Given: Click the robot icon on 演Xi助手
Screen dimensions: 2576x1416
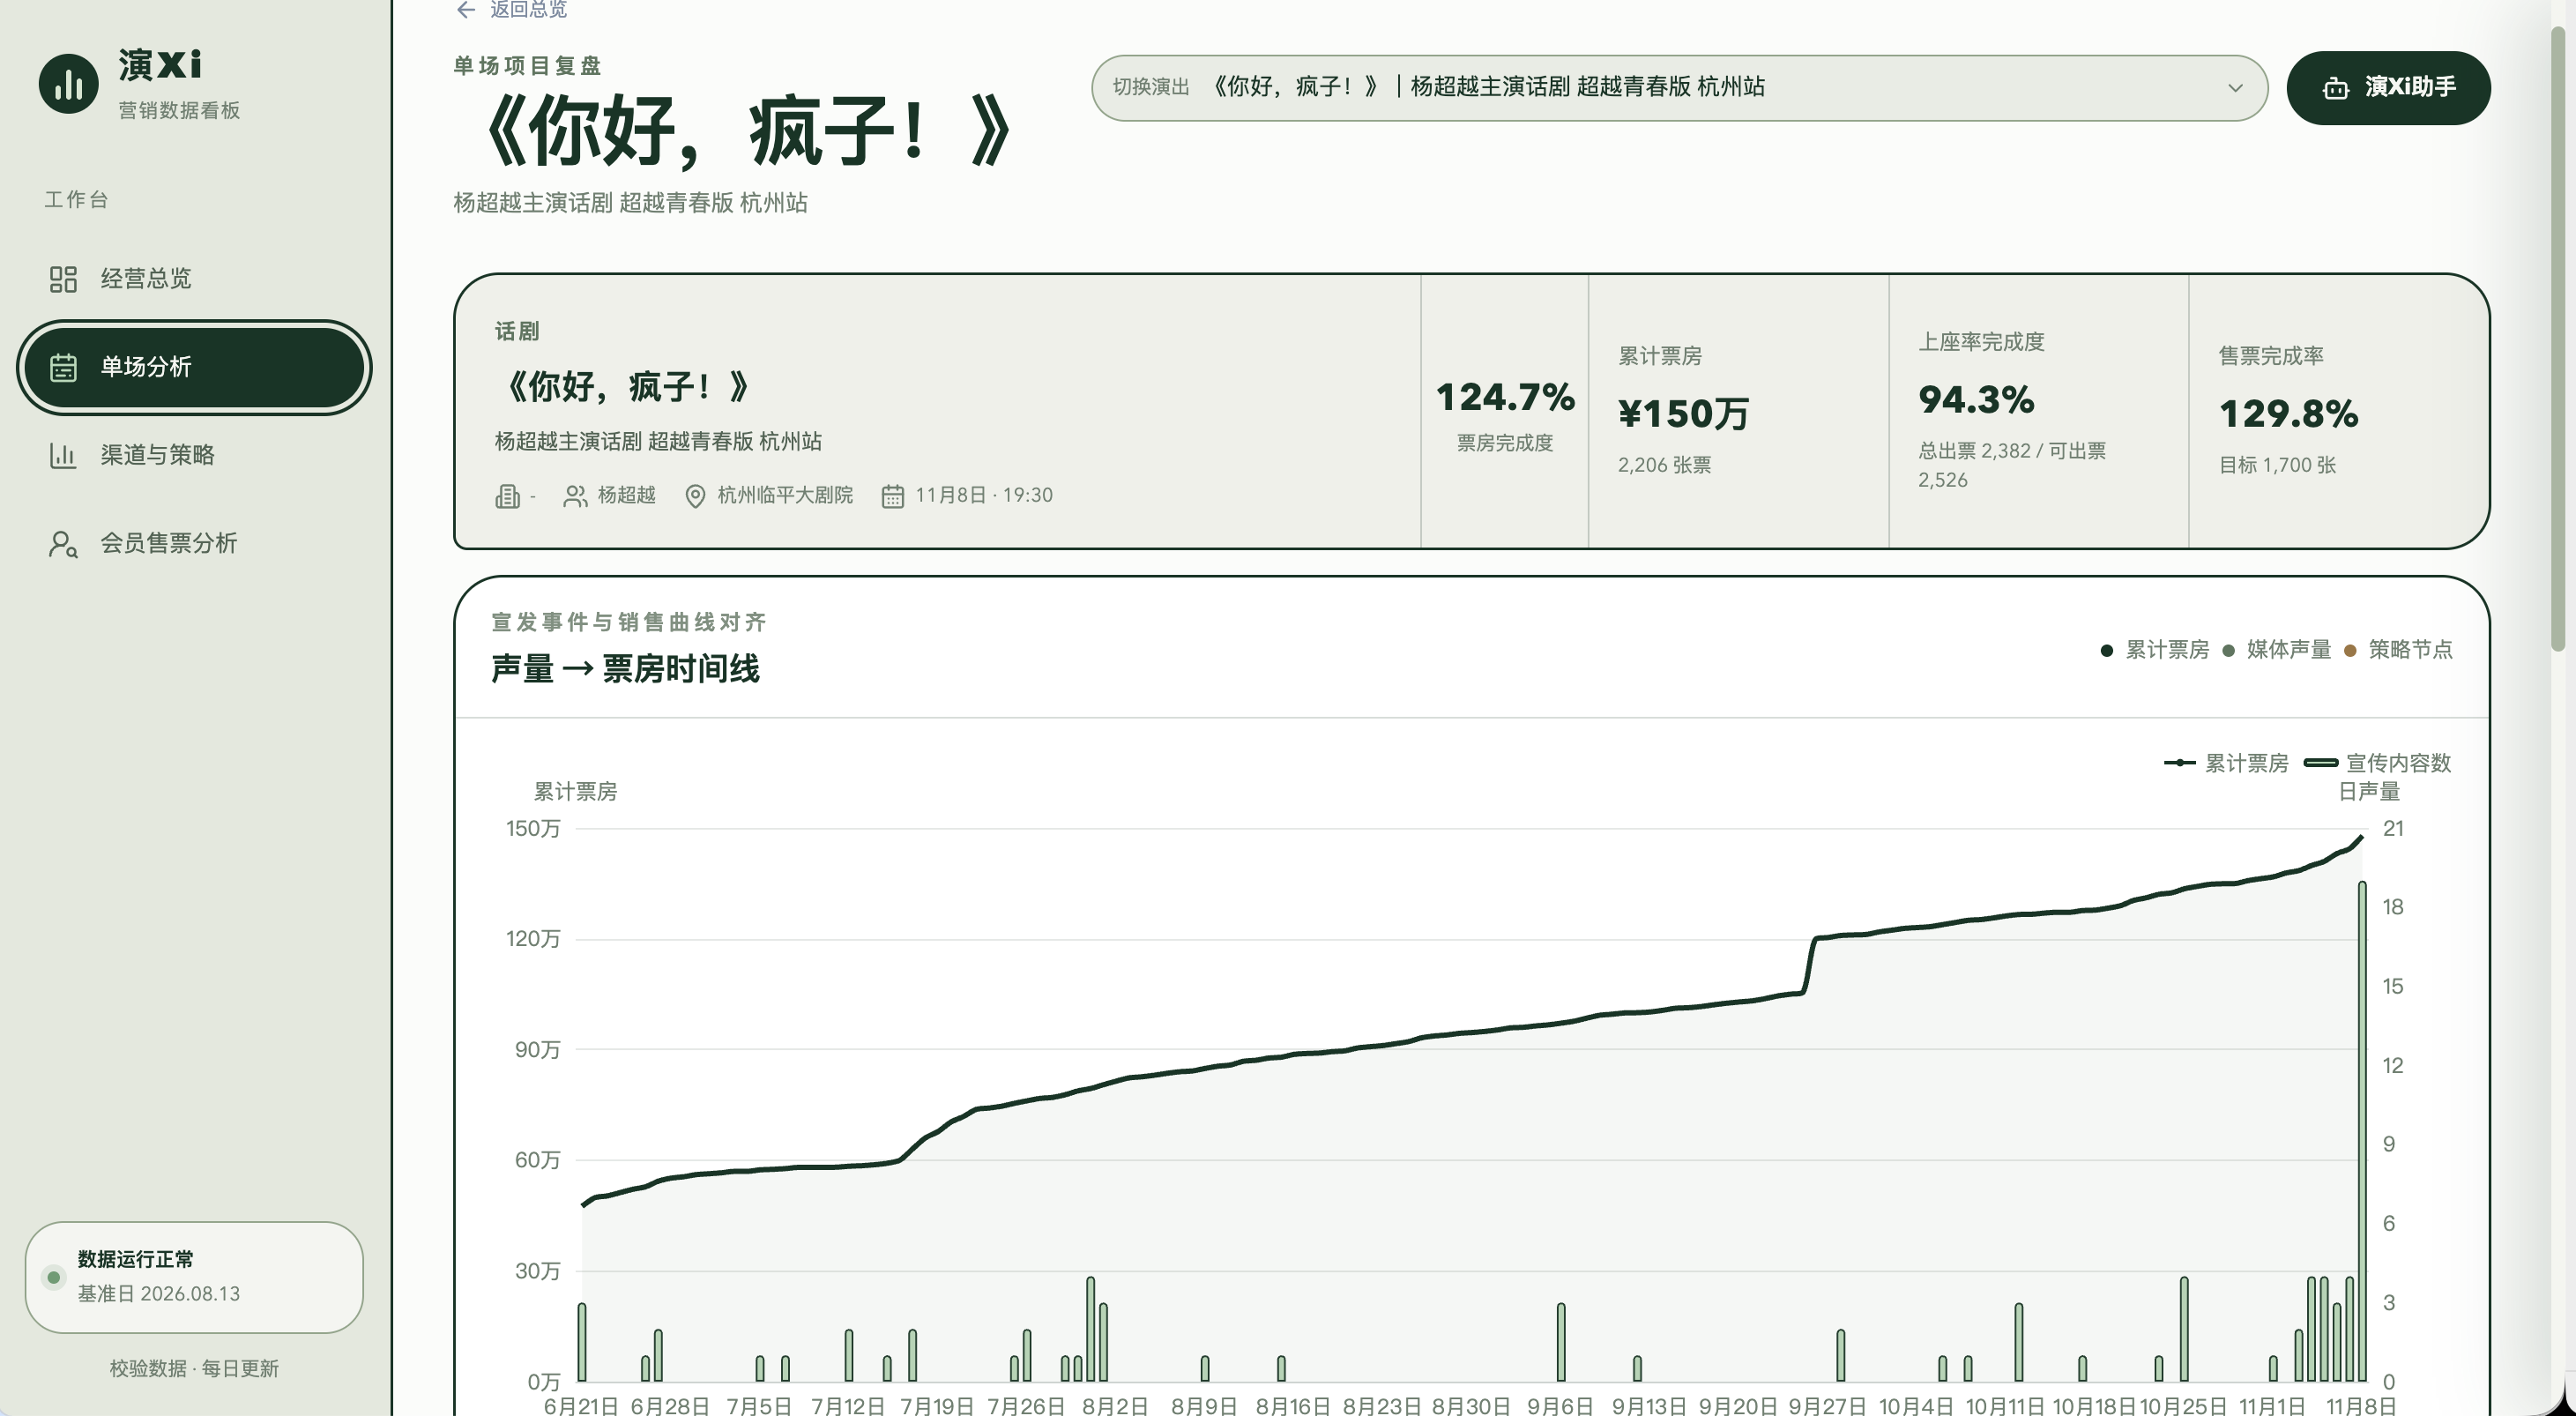Looking at the screenshot, I should tap(2335, 88).
